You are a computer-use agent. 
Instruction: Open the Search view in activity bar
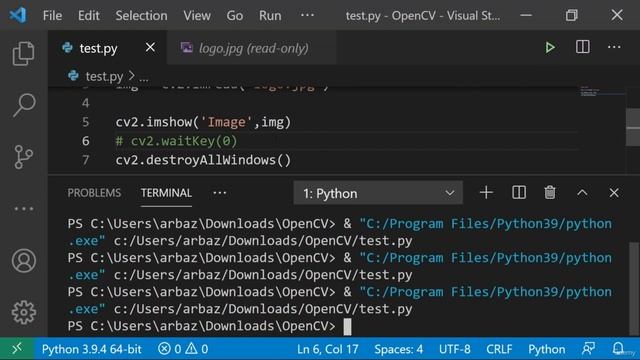(x=24, y=105)
